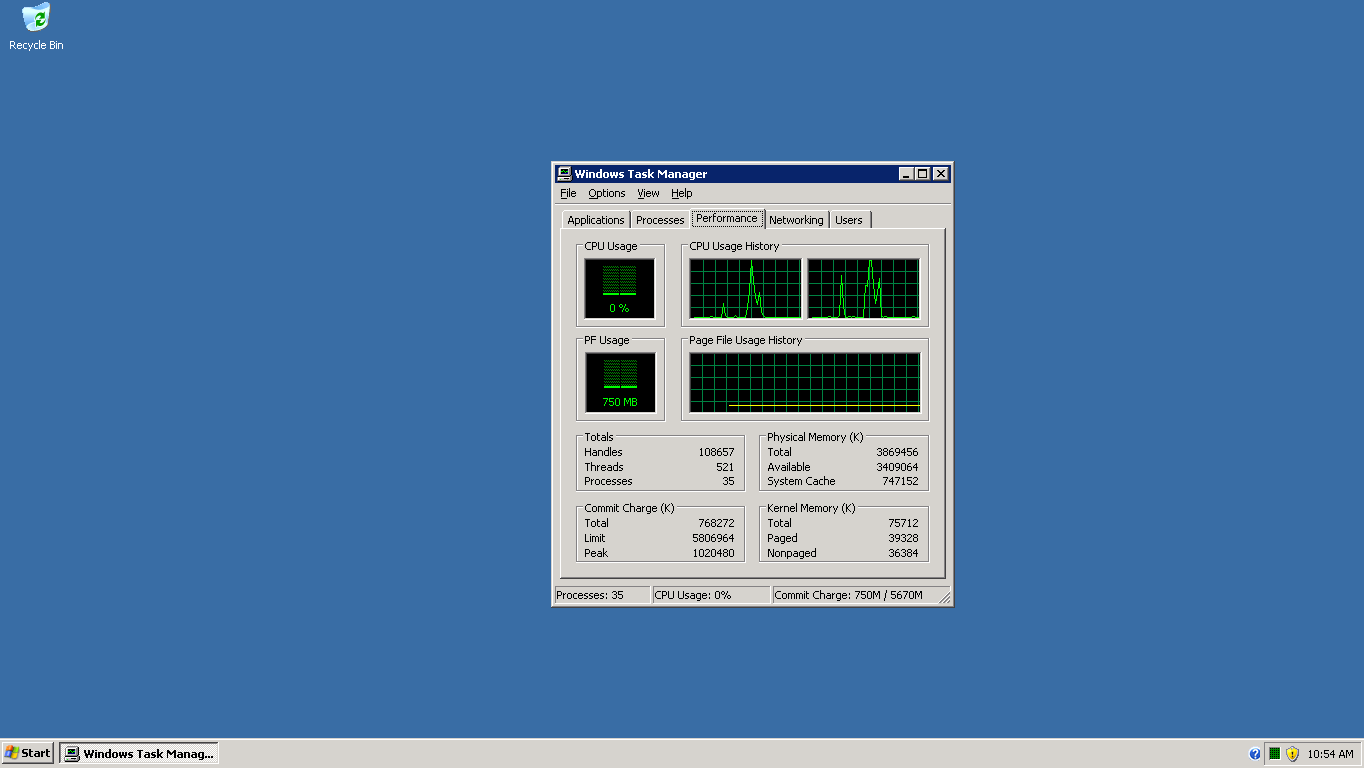
Task: Click the green CPU meter tray icon
Action: pos(1274,754)
